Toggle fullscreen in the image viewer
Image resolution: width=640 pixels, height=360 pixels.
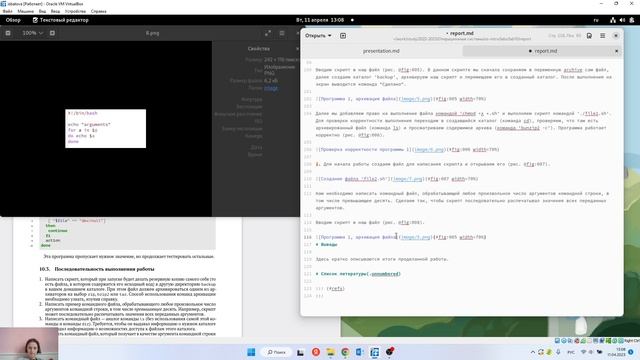tap(268, 33)
